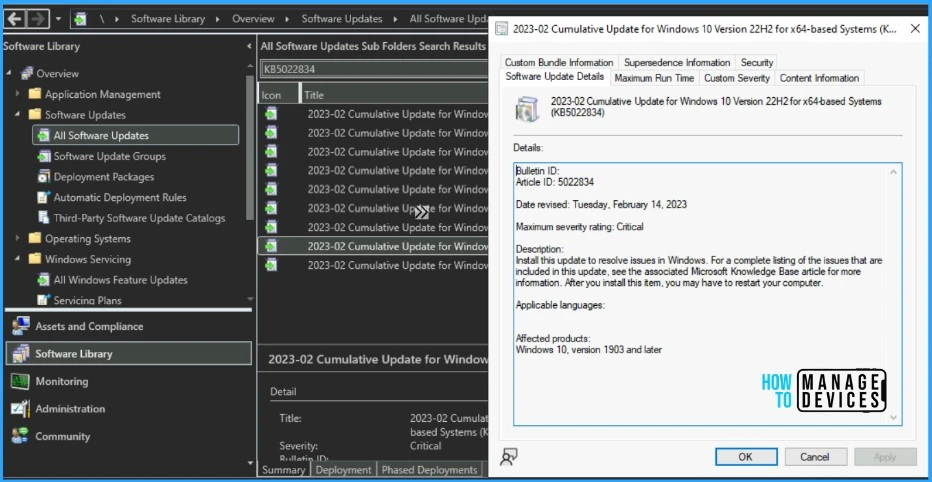
Task: Expand the Operating Systems node
Action: [x=18, y=238]
